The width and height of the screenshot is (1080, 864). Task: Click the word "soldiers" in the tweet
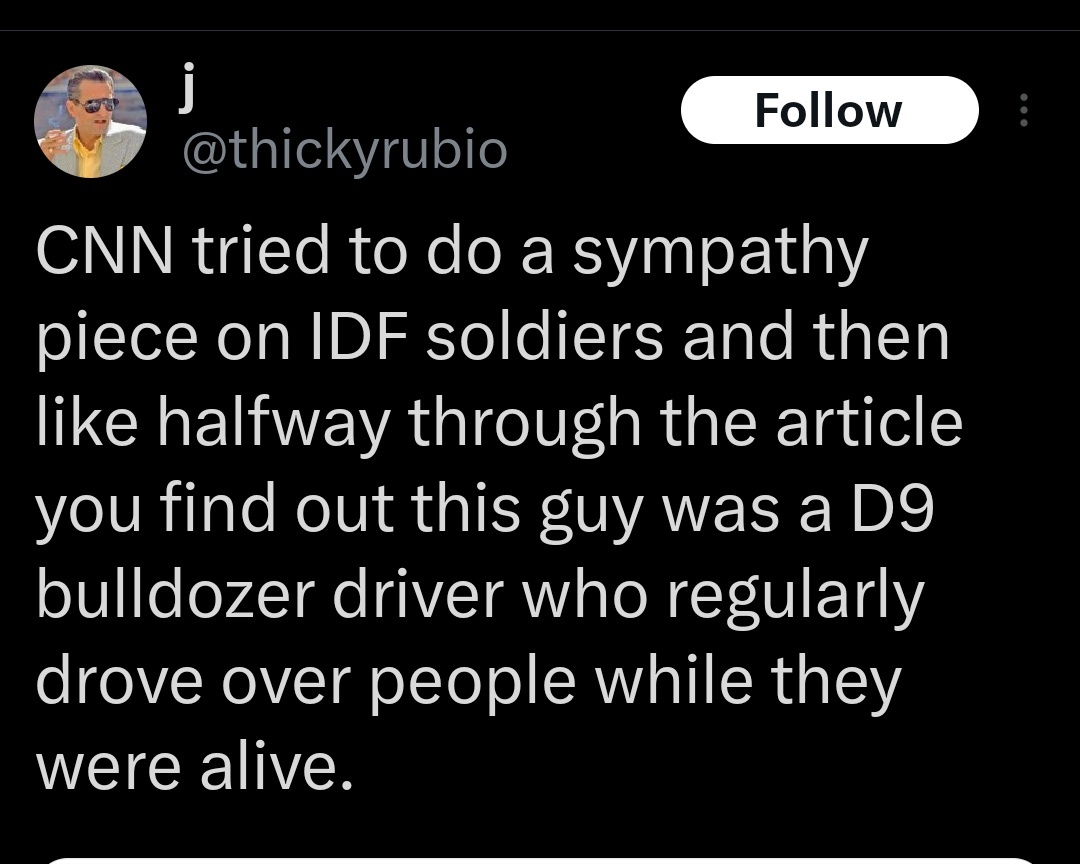click(545, 337)
